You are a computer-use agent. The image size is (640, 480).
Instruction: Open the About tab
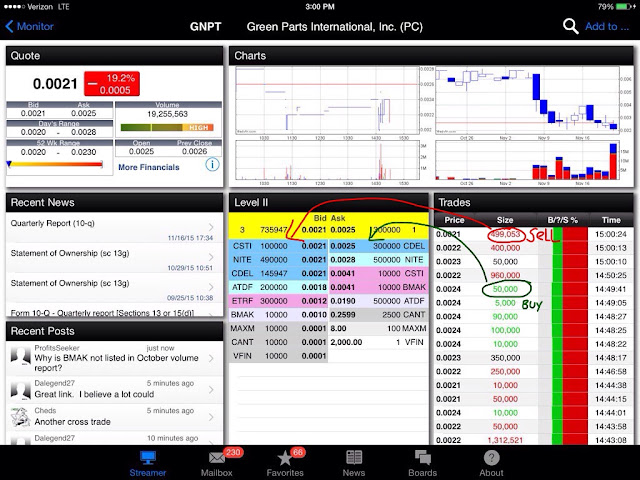(x=491, y=464)
